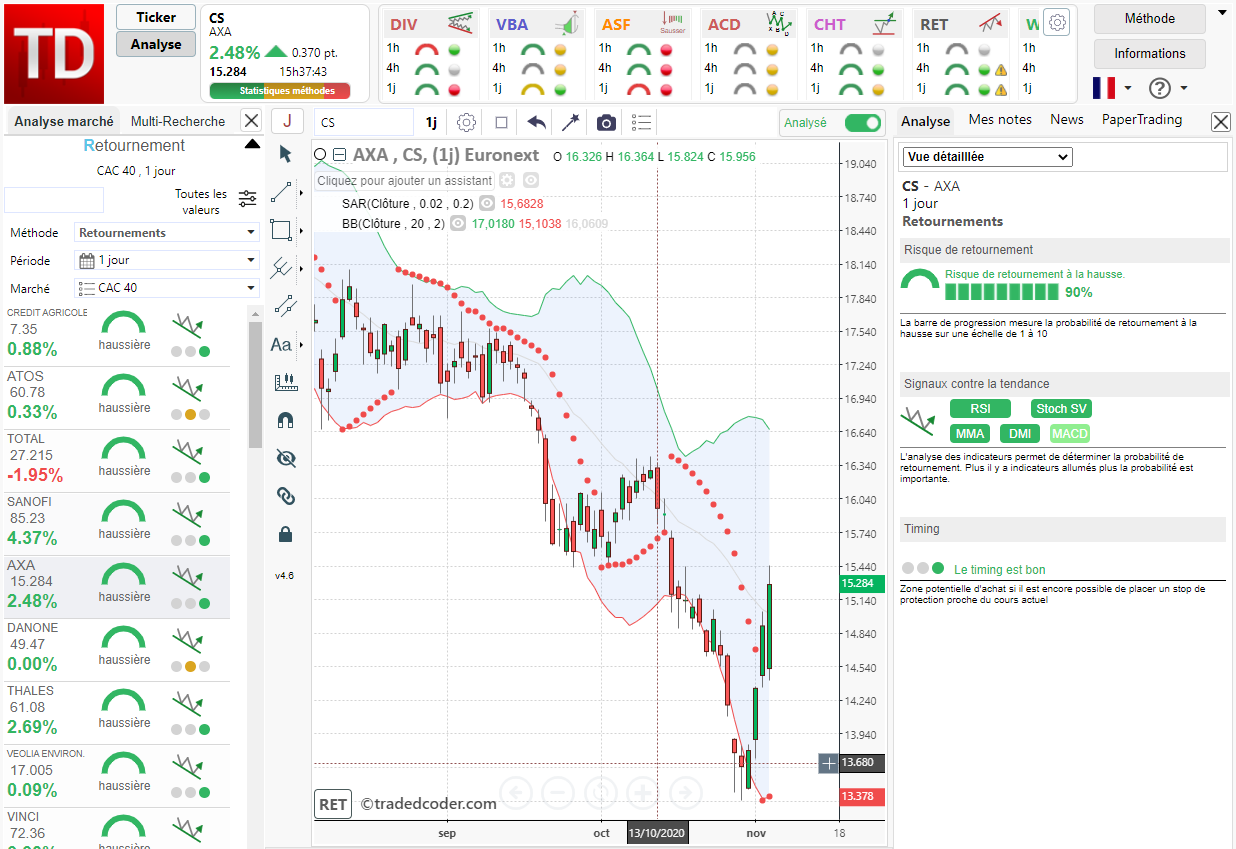Click the Méthode button
This screenshot has width=1236, height=849.
click(x=1150, y=18)
